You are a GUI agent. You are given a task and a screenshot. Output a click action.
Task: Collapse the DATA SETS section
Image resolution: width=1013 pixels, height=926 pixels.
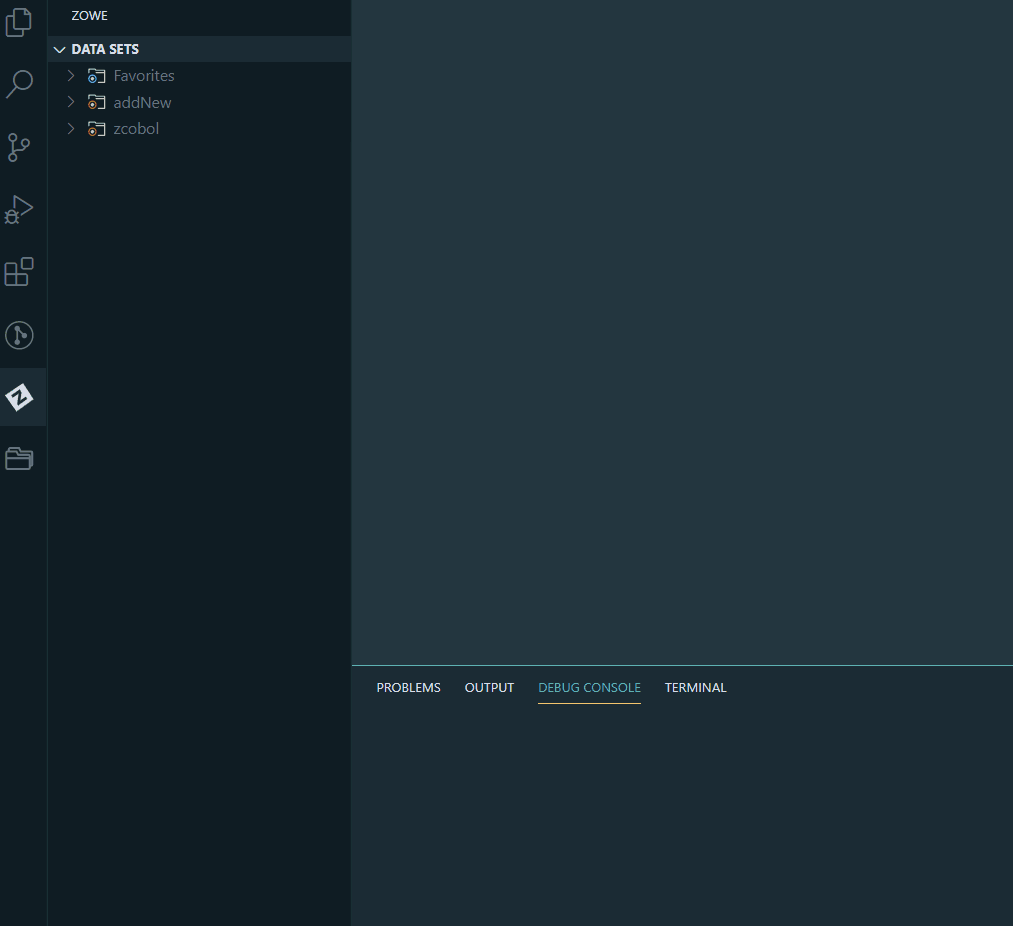pyautogui.click(x=59, y=49)
